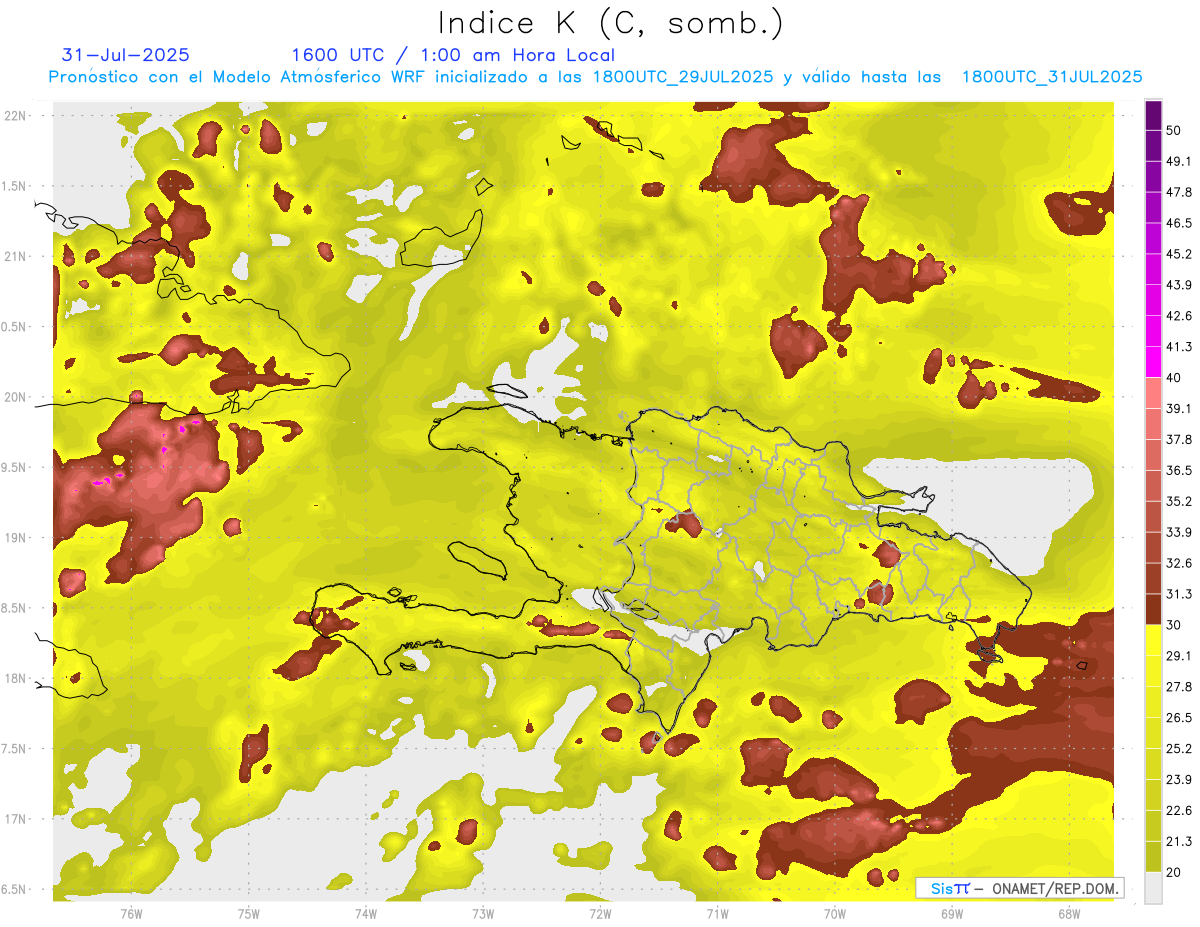
Task: Click the "68W" longitude axis label
Action: 1069,914
